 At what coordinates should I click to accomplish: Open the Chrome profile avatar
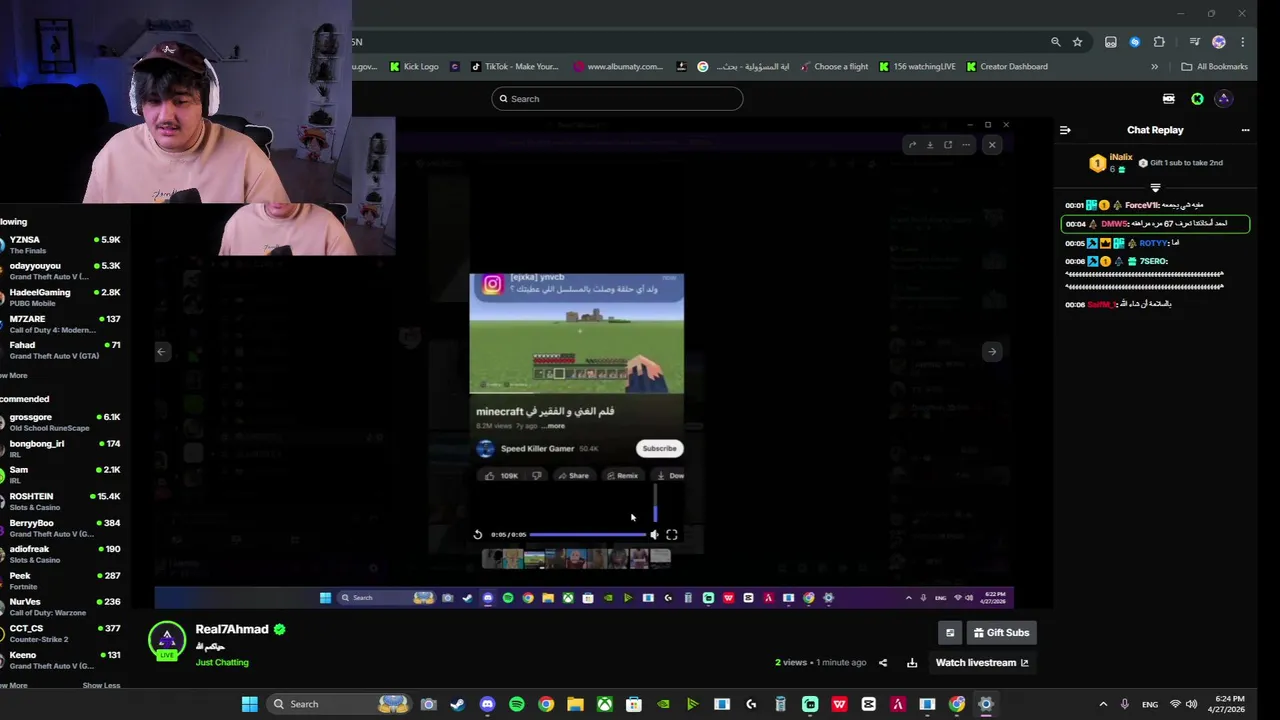point(1218,42)
